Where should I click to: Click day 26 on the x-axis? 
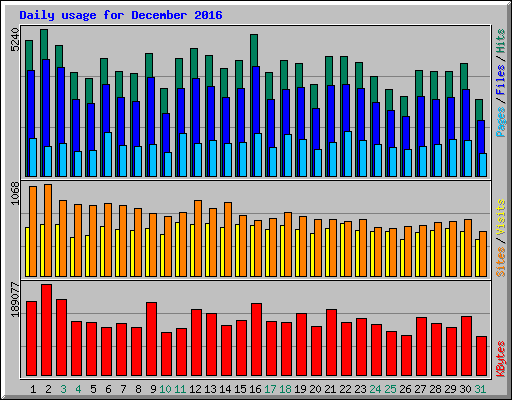pos(405,389)
